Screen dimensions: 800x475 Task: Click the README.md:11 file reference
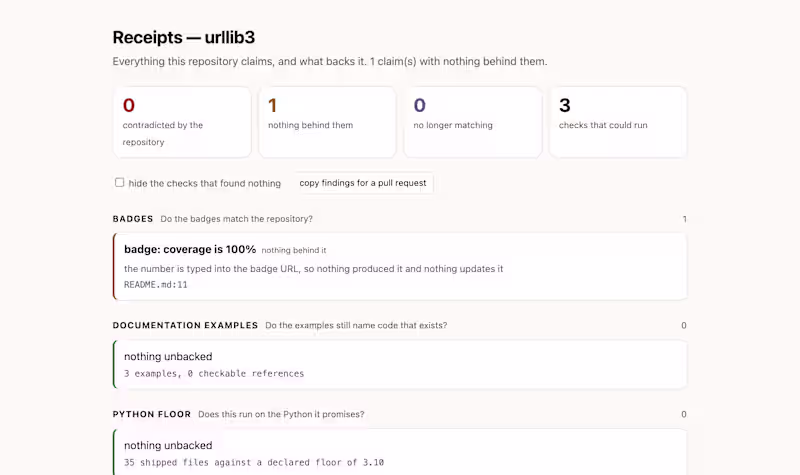[x=156, y=285]
